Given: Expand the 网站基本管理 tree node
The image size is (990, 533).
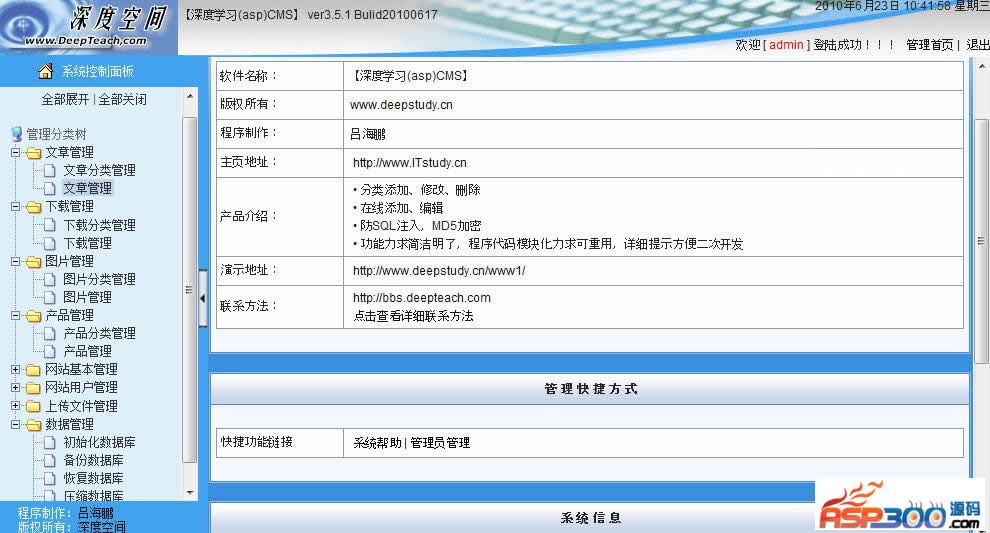Looking at the screenshot, I should (16, 369).
